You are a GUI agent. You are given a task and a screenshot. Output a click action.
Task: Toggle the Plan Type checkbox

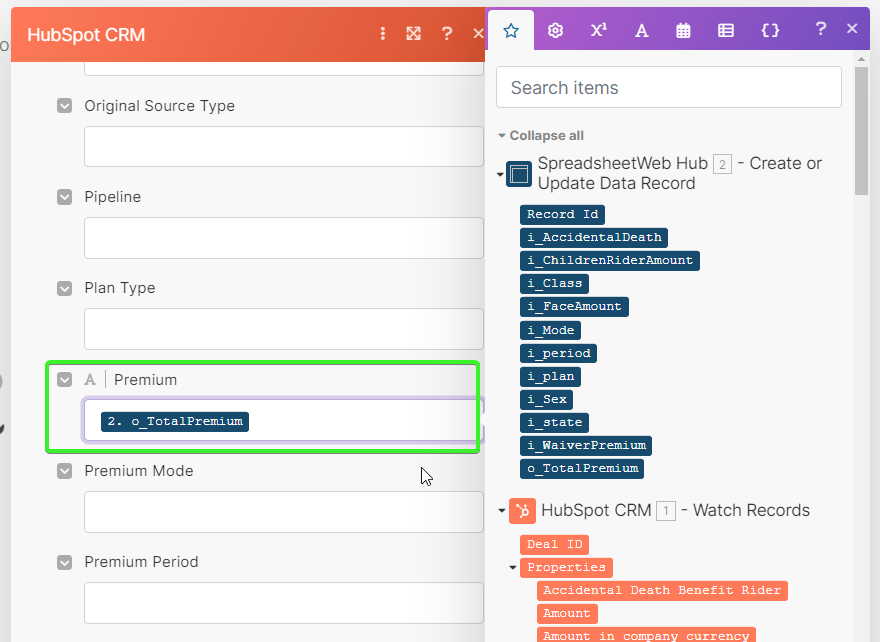click(x=65, y=288)
